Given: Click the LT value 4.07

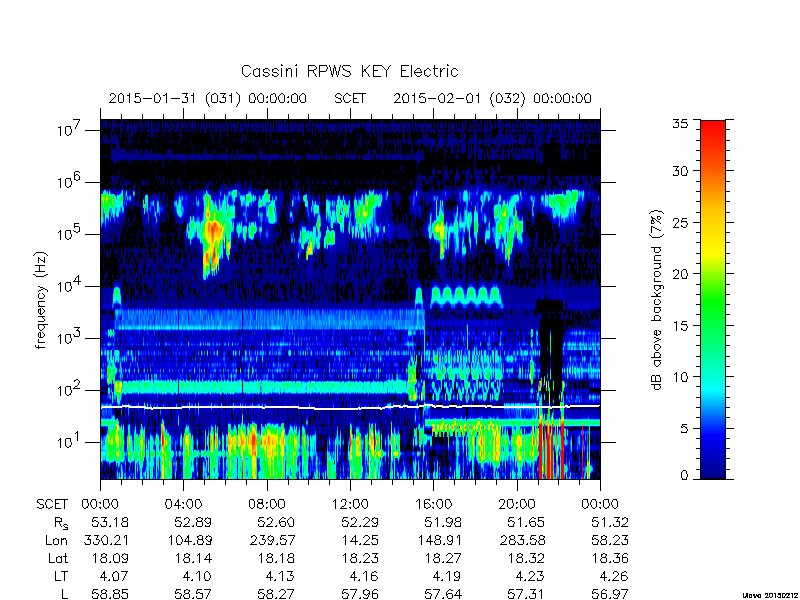Looking at the screenshot, I should coord(113,577).
